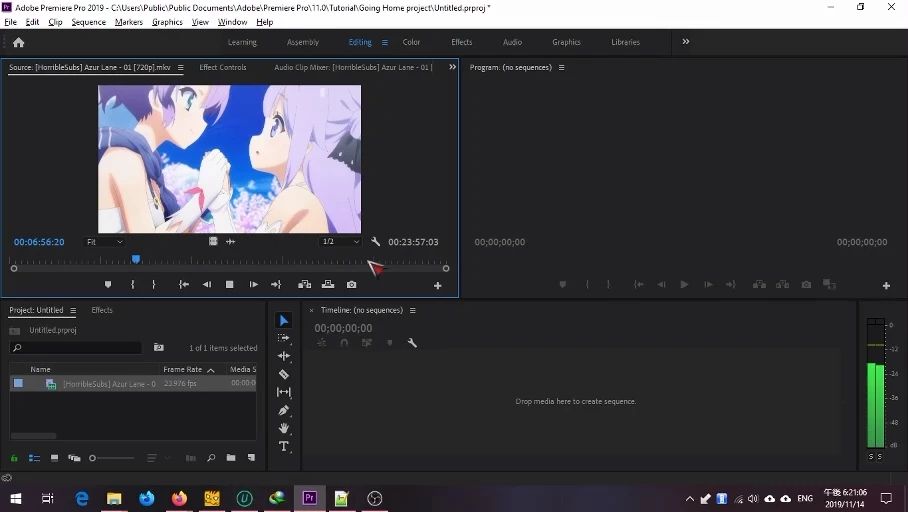Open the File menu
The width and height of the screenshot is (908, 512).
click(x=10, y=22)
